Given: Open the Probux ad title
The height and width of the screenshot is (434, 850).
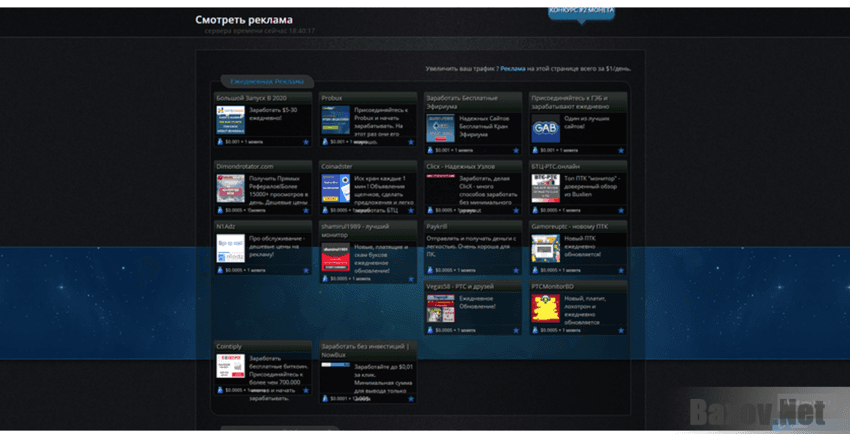Looking at the screenshot, I should click(x=332, y=98).
